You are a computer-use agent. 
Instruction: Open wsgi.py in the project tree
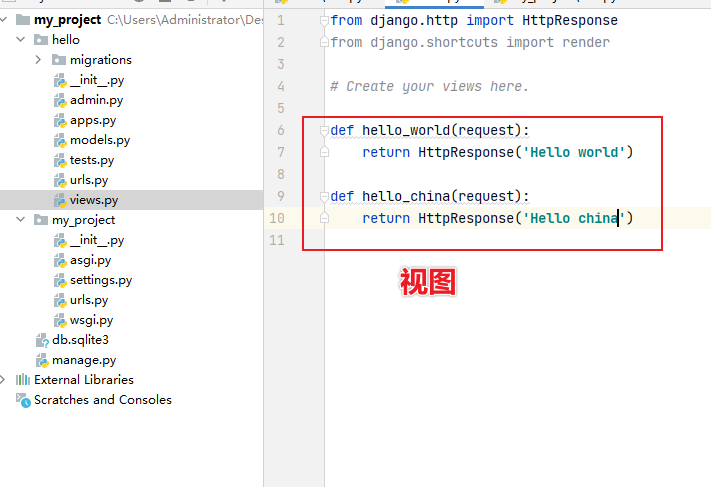91,320
